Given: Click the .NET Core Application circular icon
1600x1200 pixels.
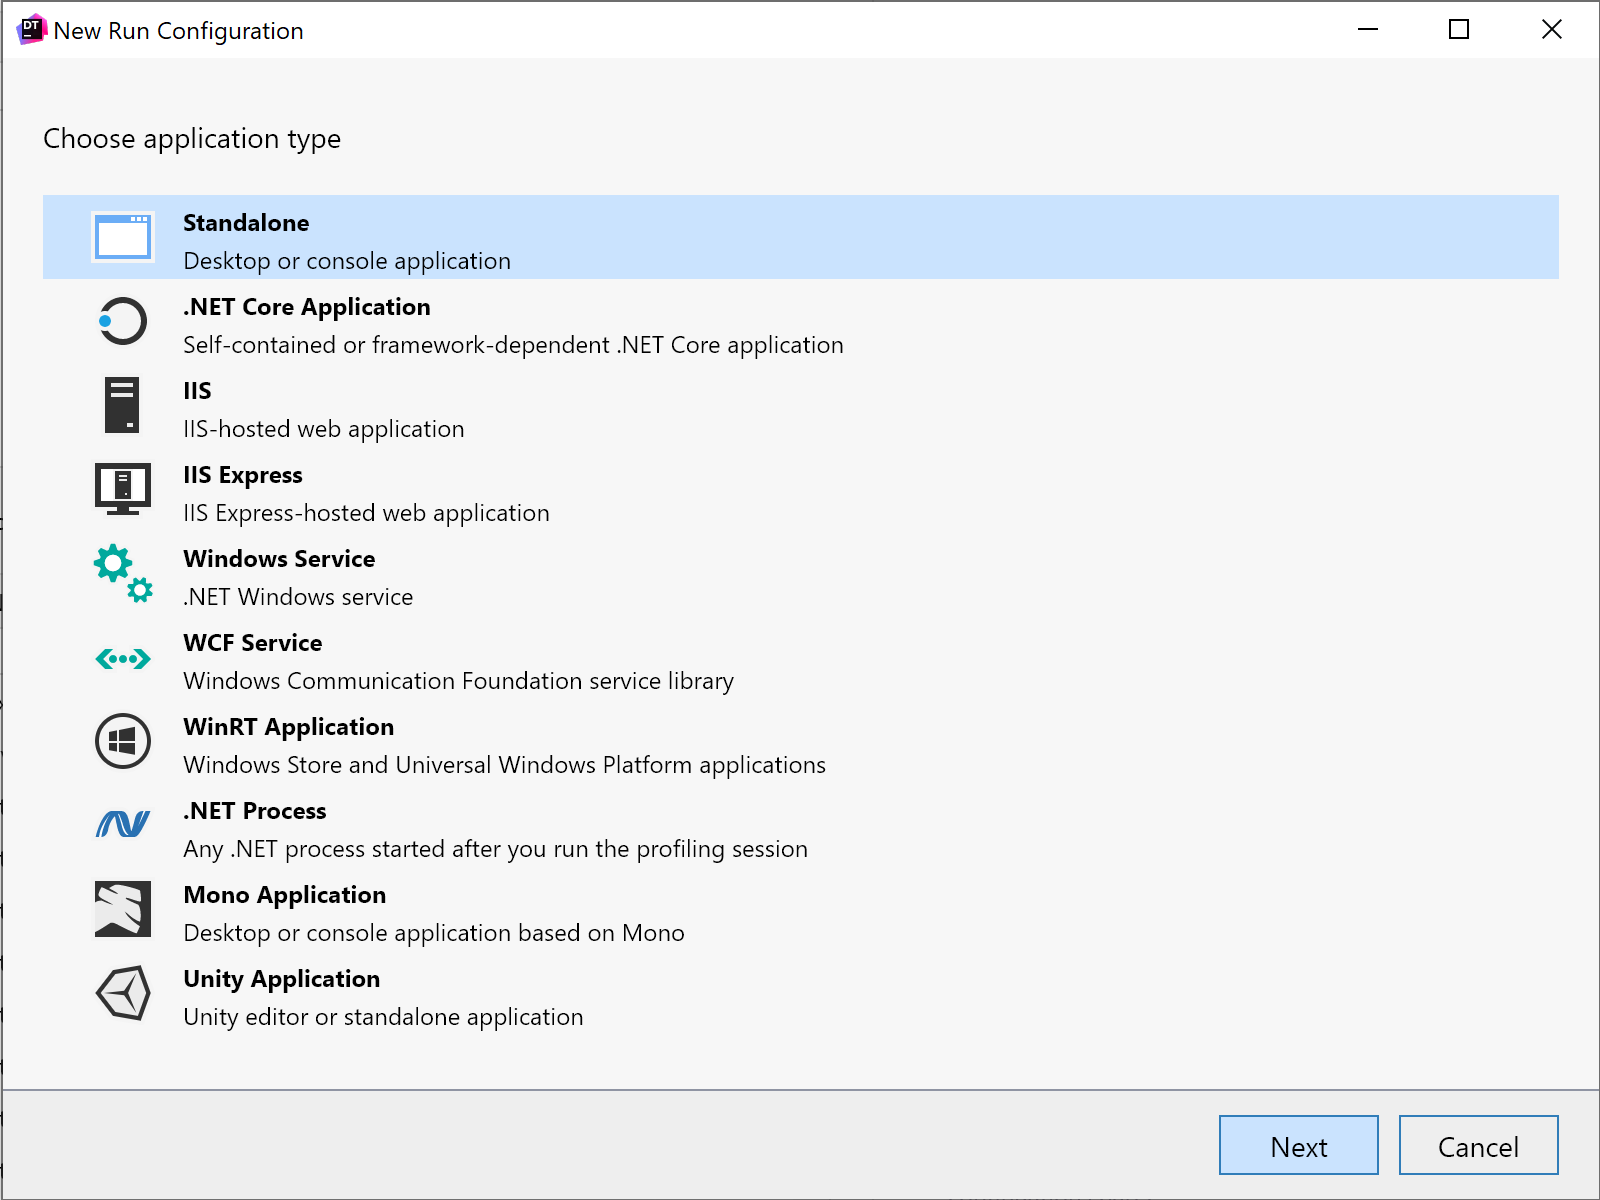Looking at the screenshot, I should coord(123,322).
